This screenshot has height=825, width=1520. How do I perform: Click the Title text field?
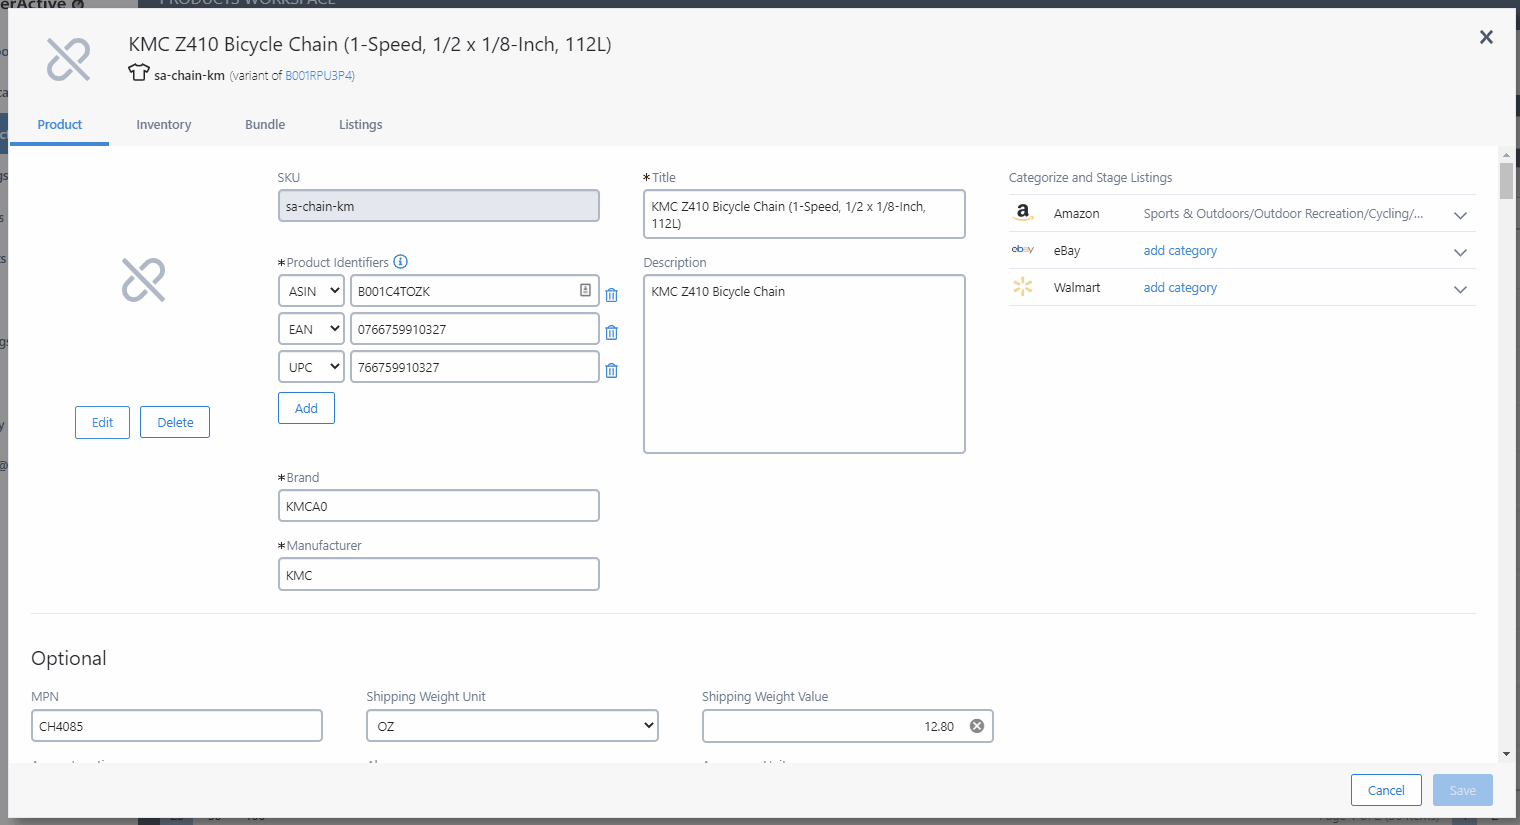pyautogui.click(x=804, y=214)
